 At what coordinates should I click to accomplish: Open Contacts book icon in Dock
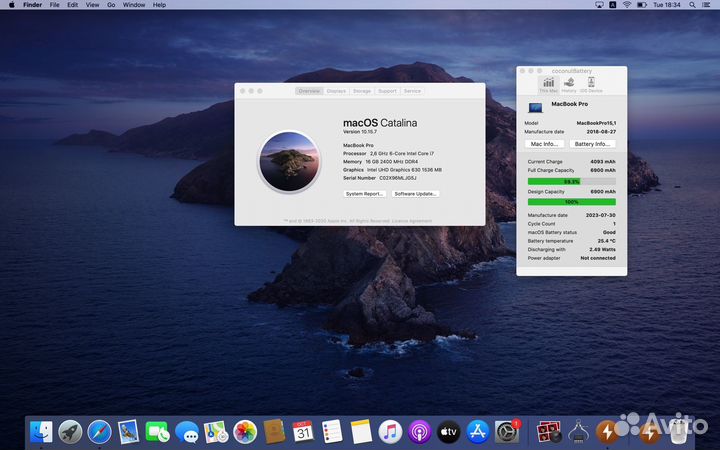click(x=274, y=432)
